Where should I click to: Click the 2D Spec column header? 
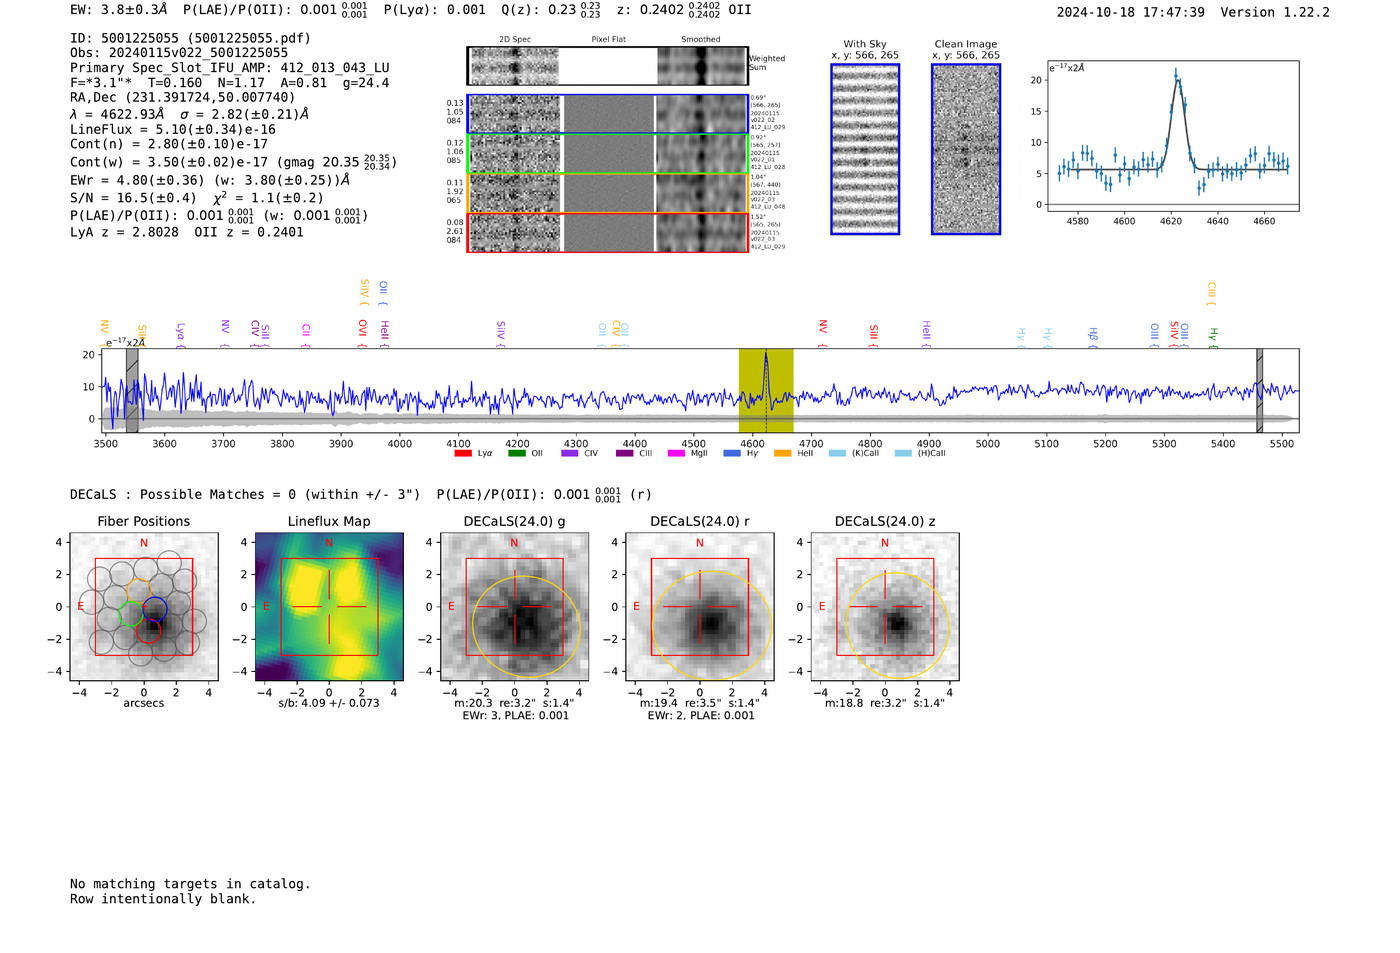(x=515, y=39)
